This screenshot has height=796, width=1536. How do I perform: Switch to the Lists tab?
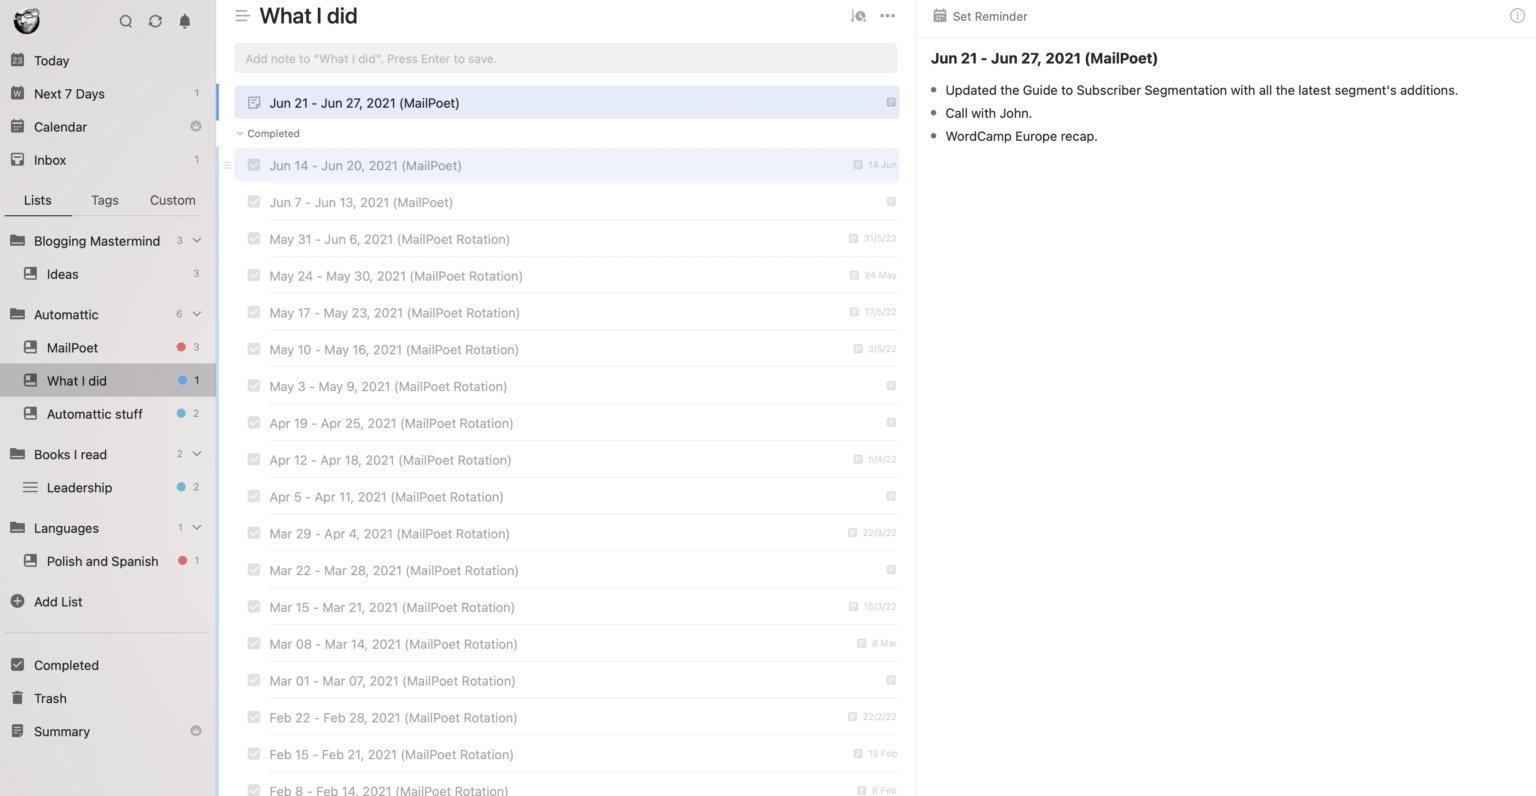click(38, 200)
